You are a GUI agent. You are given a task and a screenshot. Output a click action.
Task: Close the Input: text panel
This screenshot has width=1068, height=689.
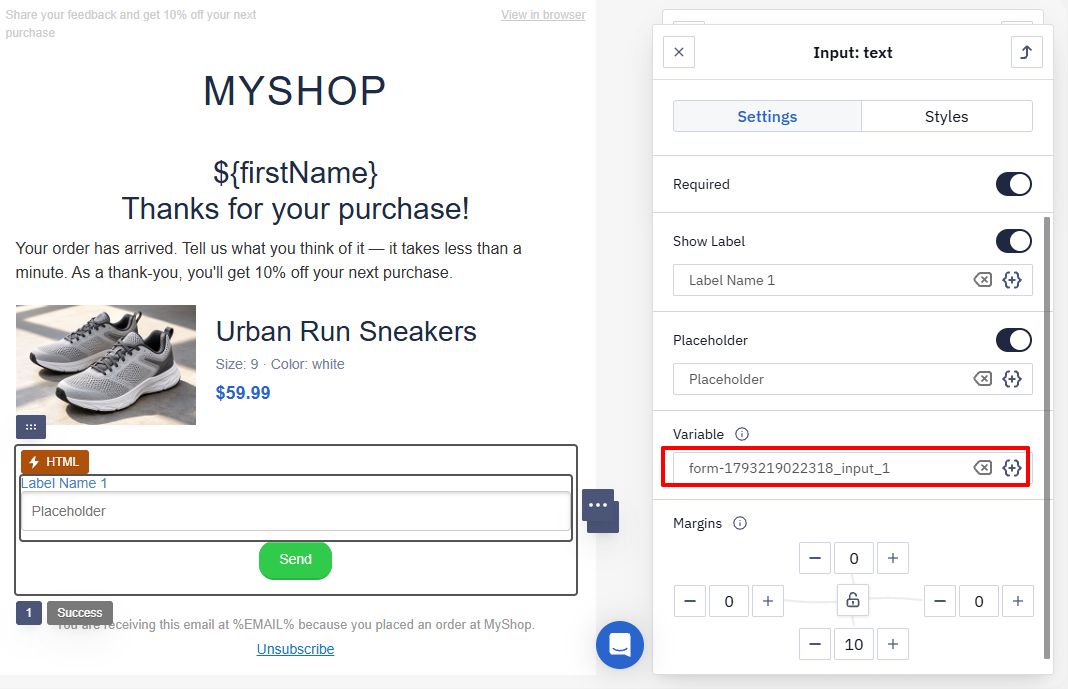[678, 52]
